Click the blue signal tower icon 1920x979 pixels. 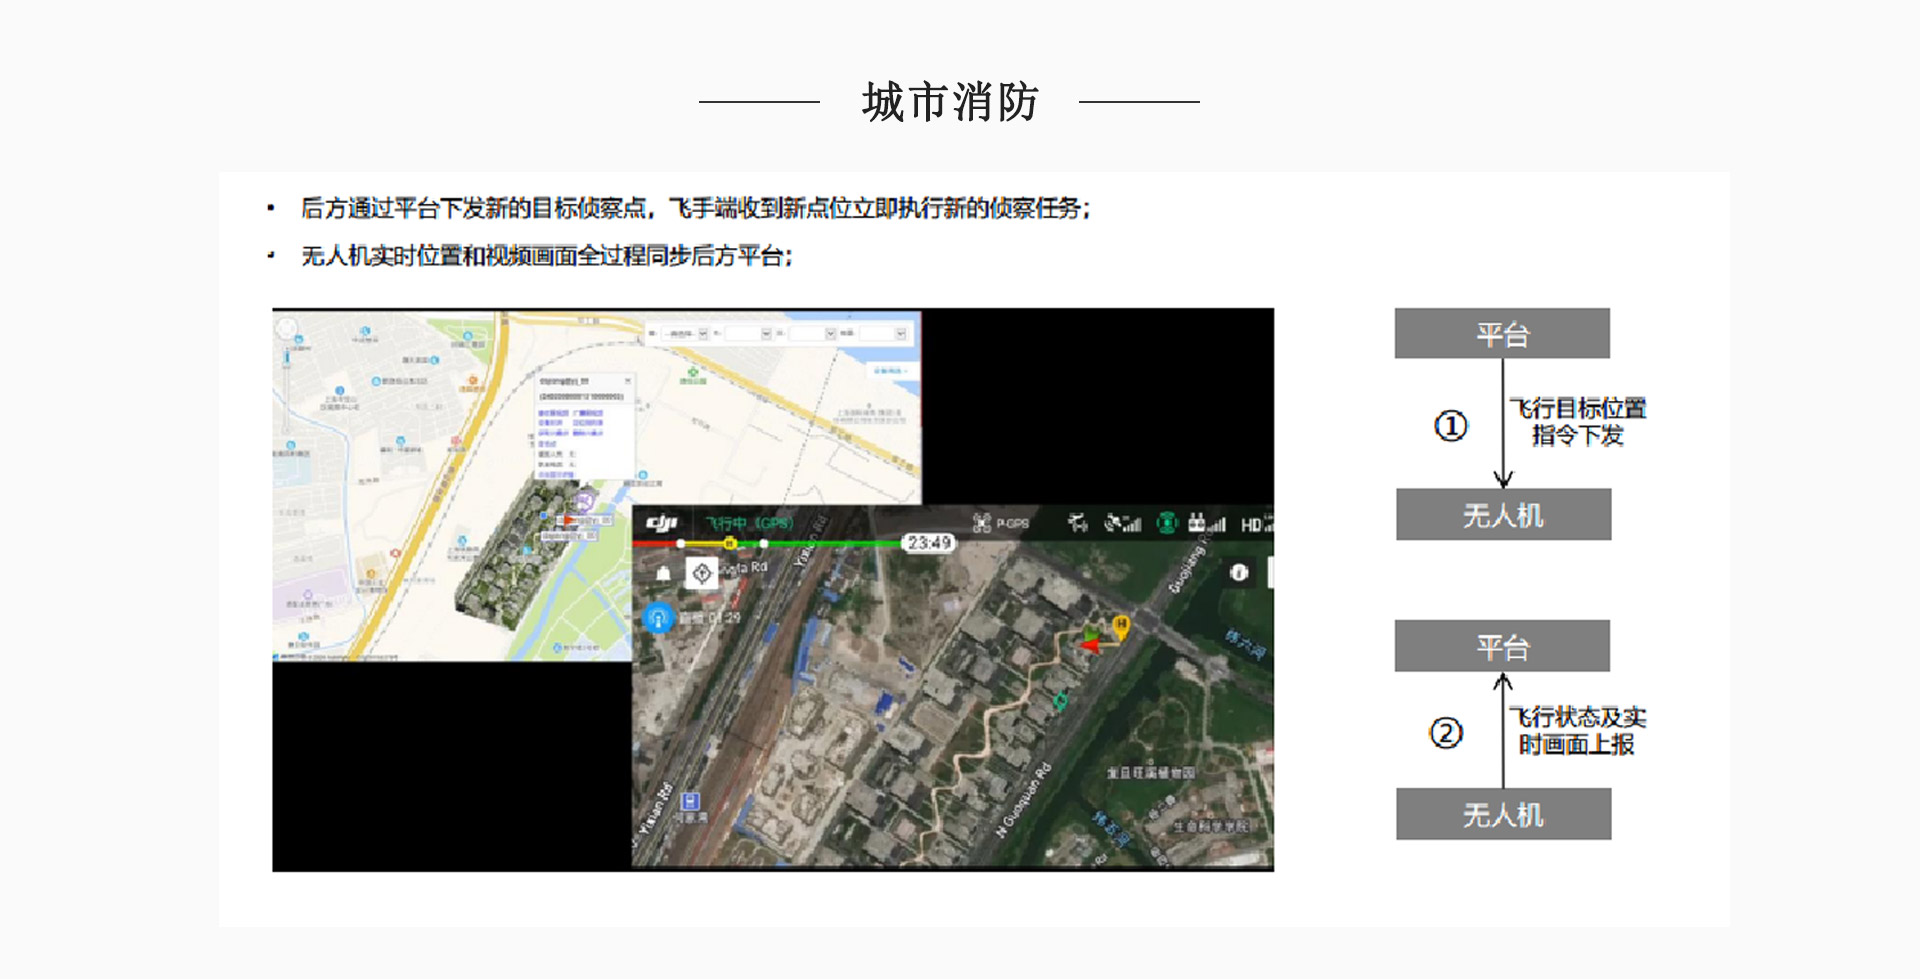tap(658, 618)
